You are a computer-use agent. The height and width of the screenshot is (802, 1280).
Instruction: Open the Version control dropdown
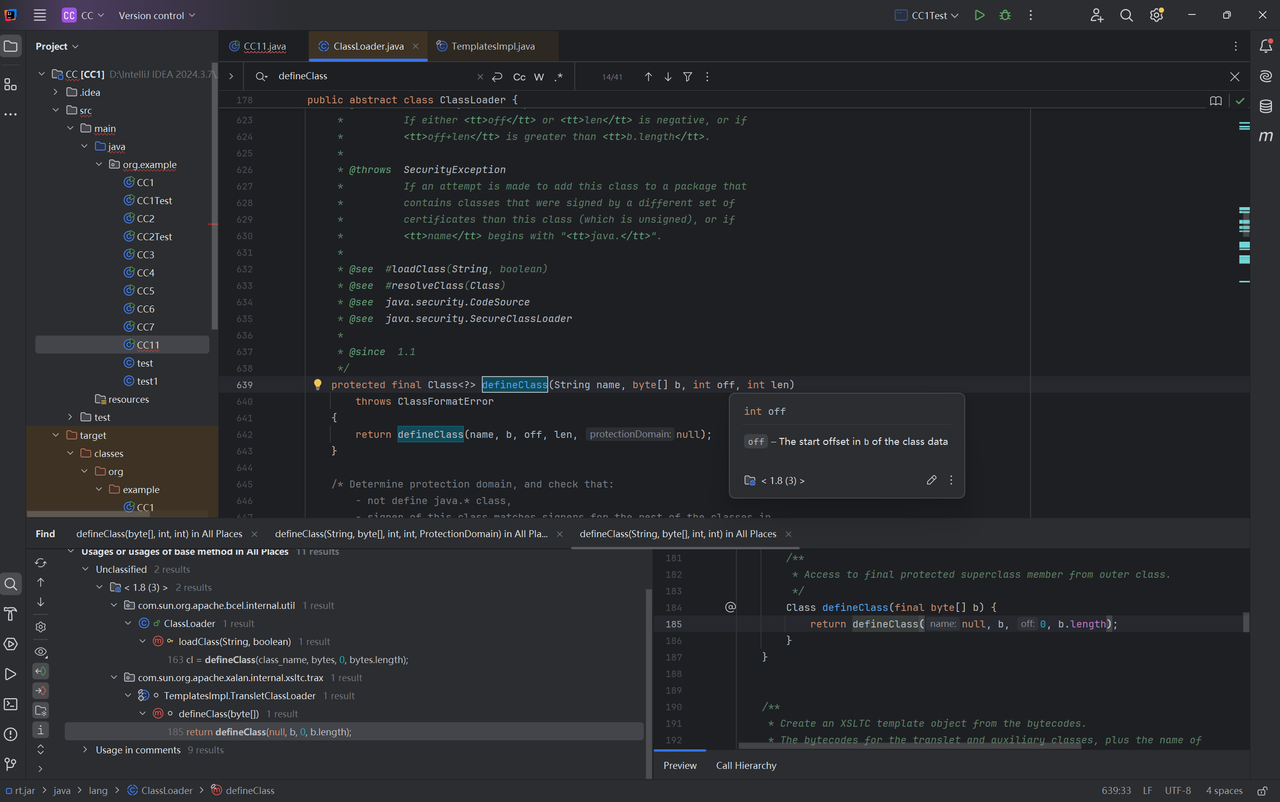156,15
